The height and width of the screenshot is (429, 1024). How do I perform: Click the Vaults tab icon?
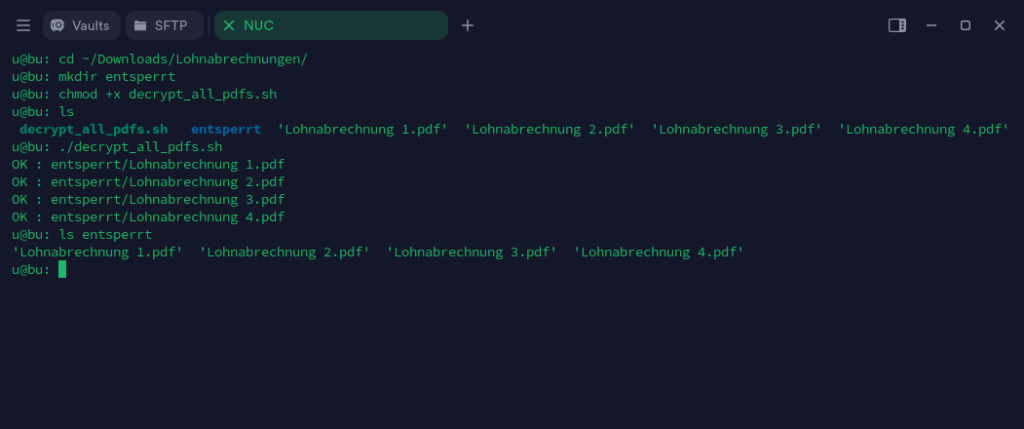click(x=57, y=25)
